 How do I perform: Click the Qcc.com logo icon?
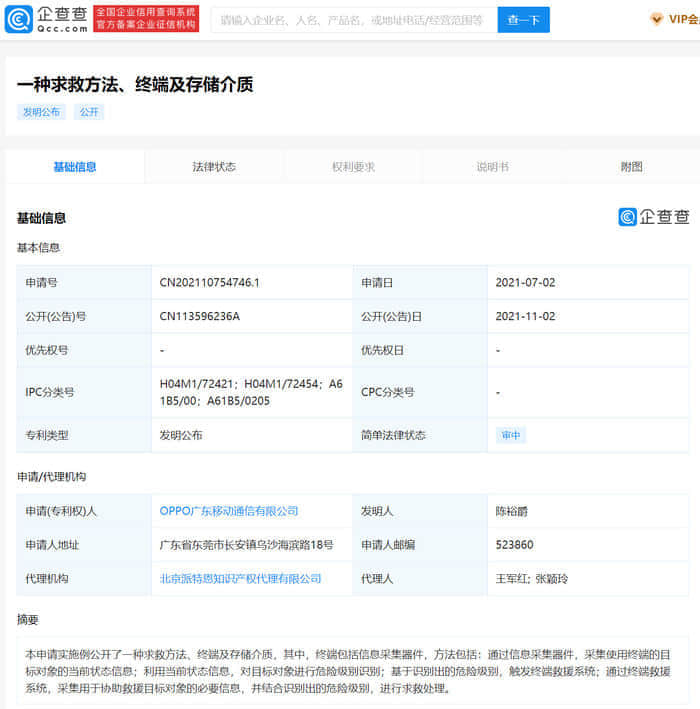(19, 19)
